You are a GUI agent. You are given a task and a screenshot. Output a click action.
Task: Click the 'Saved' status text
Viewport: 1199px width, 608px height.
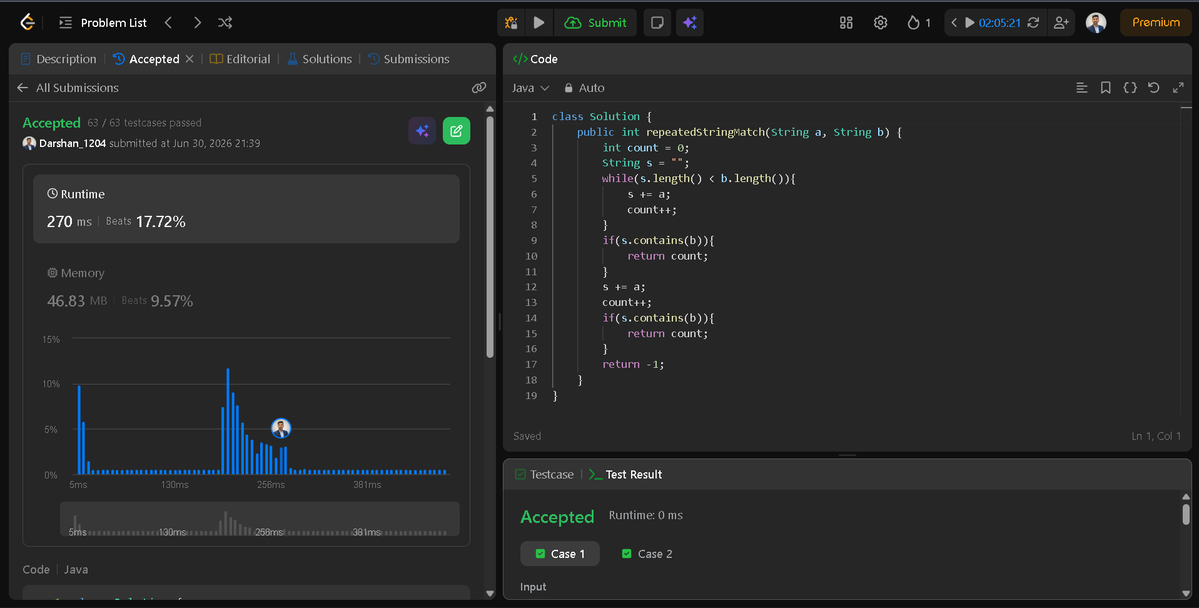point(527,436)
